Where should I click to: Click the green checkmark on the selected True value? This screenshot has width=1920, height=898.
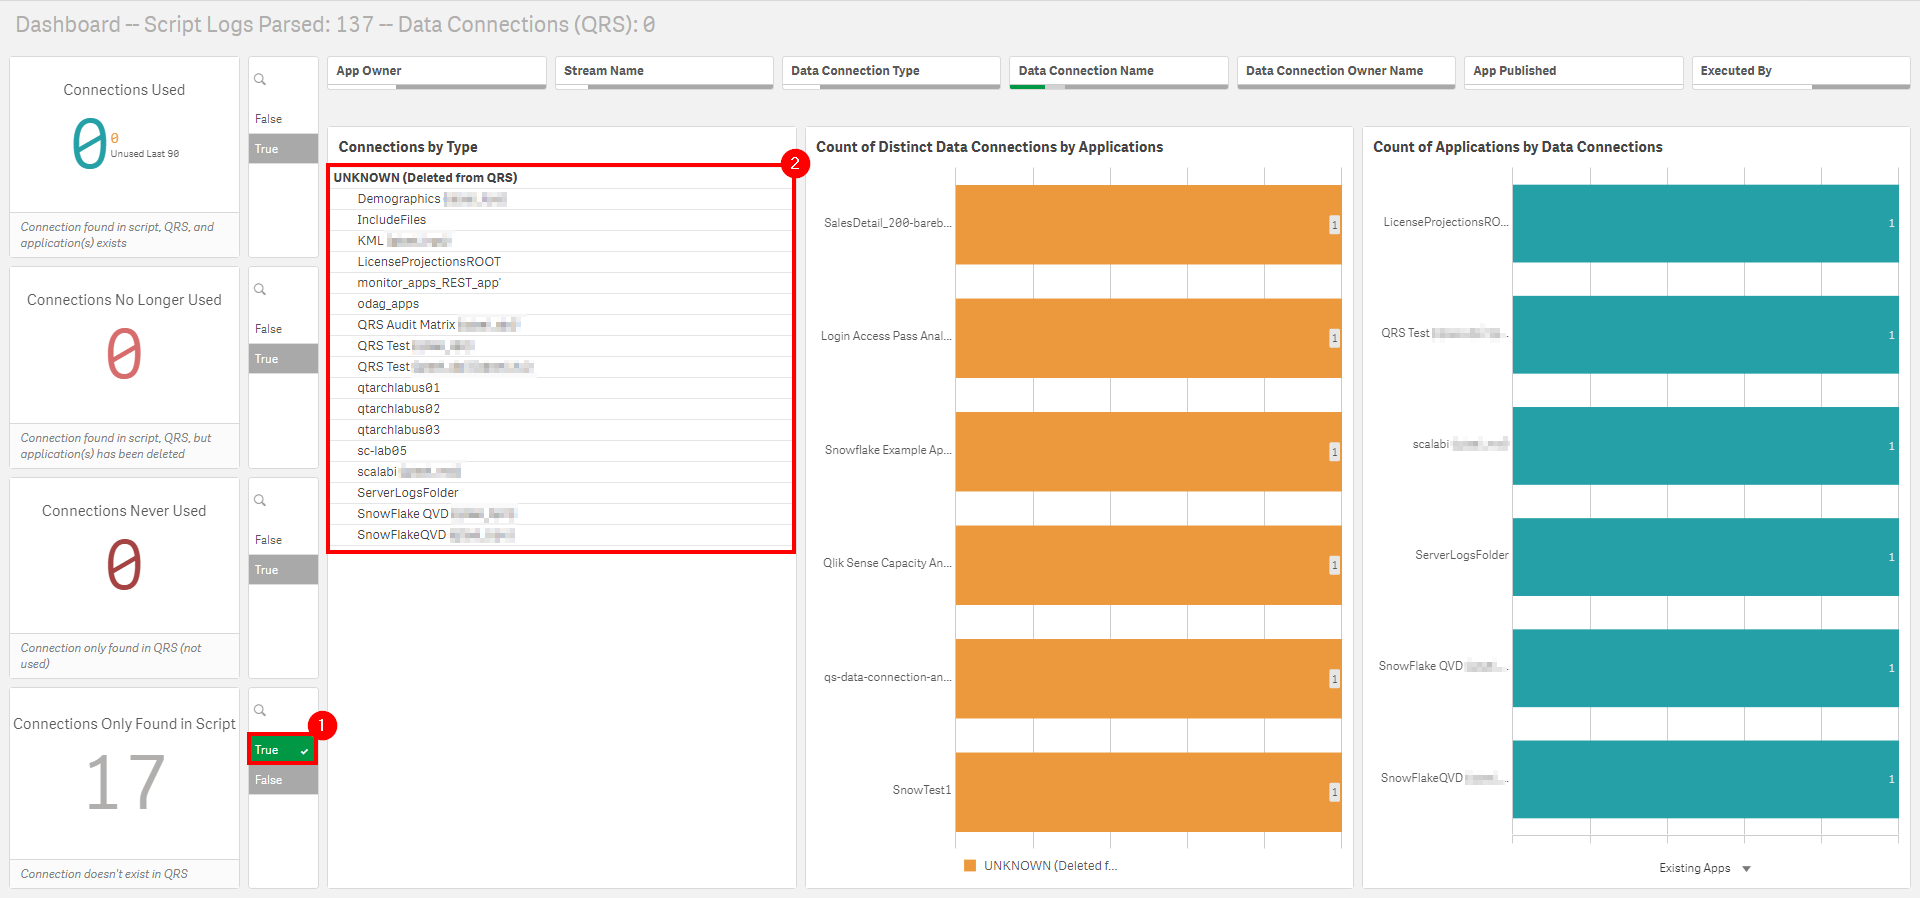coord(304,751)
